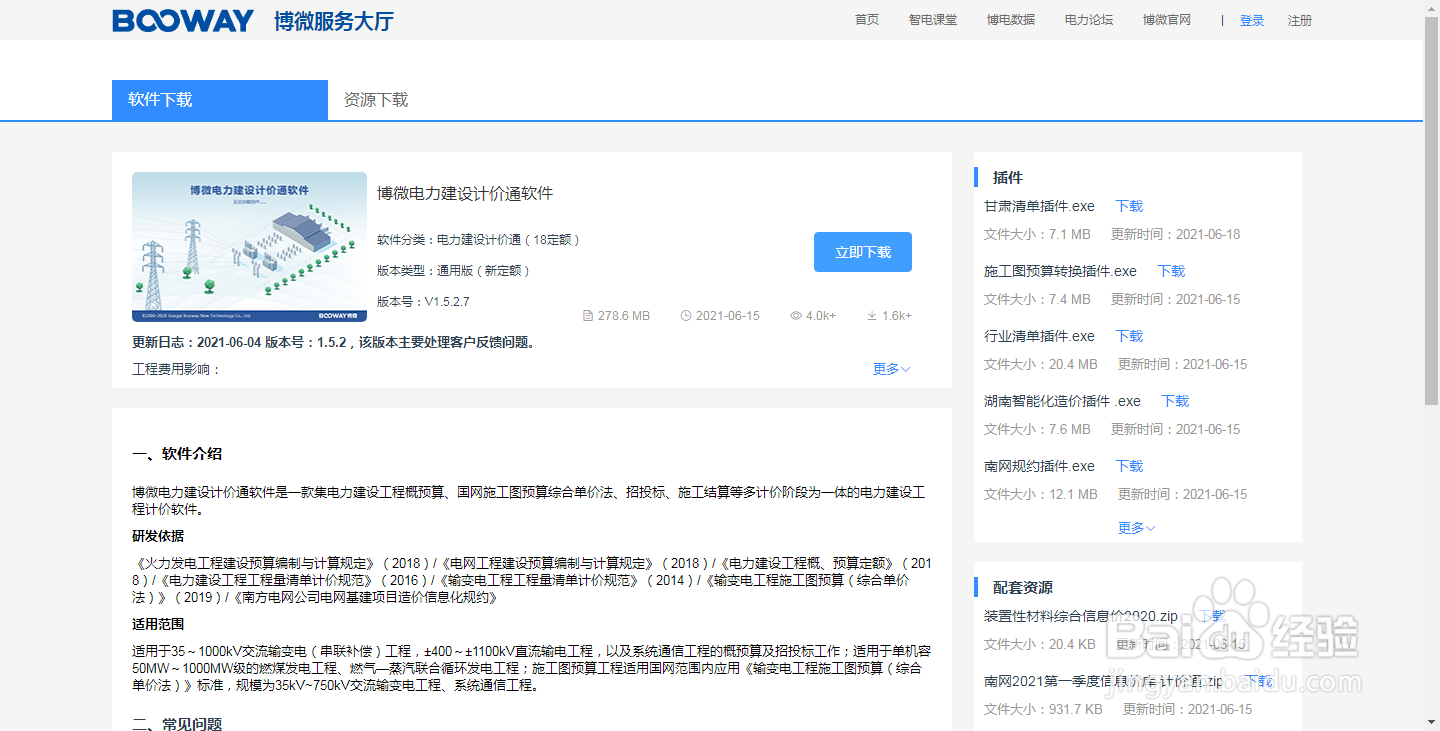The width and height of the screenshot is (1440, 731).
Task: Click the eye views icon beside 4.0k+
Action: click(x=796, y=316)
